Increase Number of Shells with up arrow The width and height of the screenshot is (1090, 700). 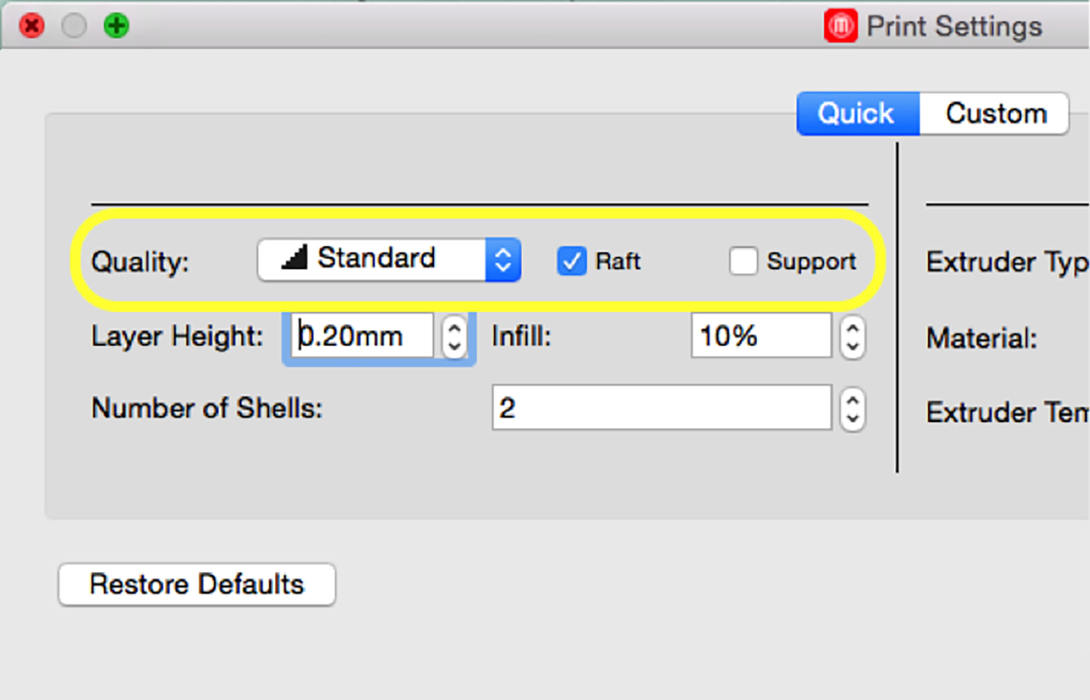point(852,398)
